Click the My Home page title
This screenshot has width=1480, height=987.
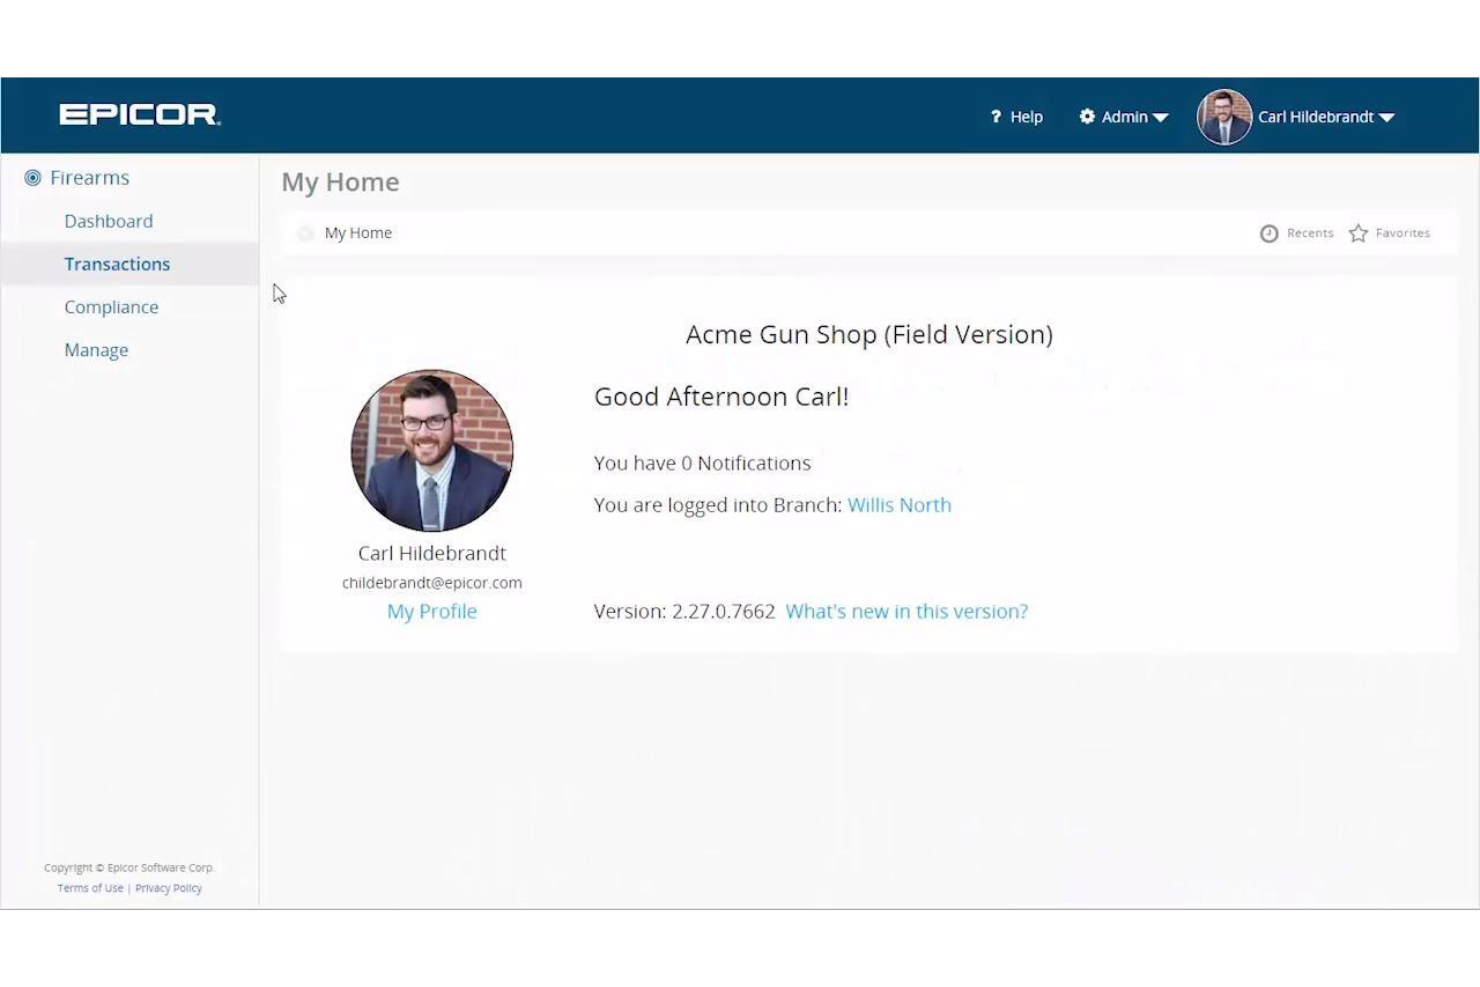coord(340,182)
